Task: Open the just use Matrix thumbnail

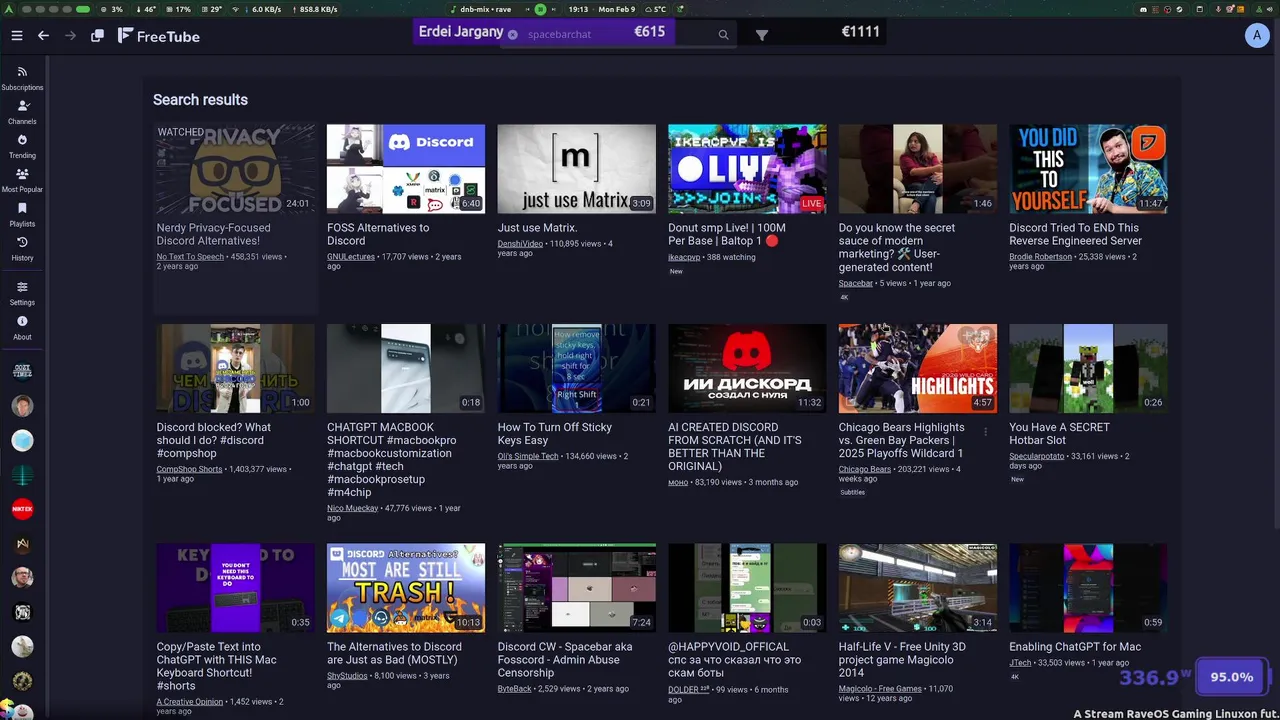Action: [577, 169]
